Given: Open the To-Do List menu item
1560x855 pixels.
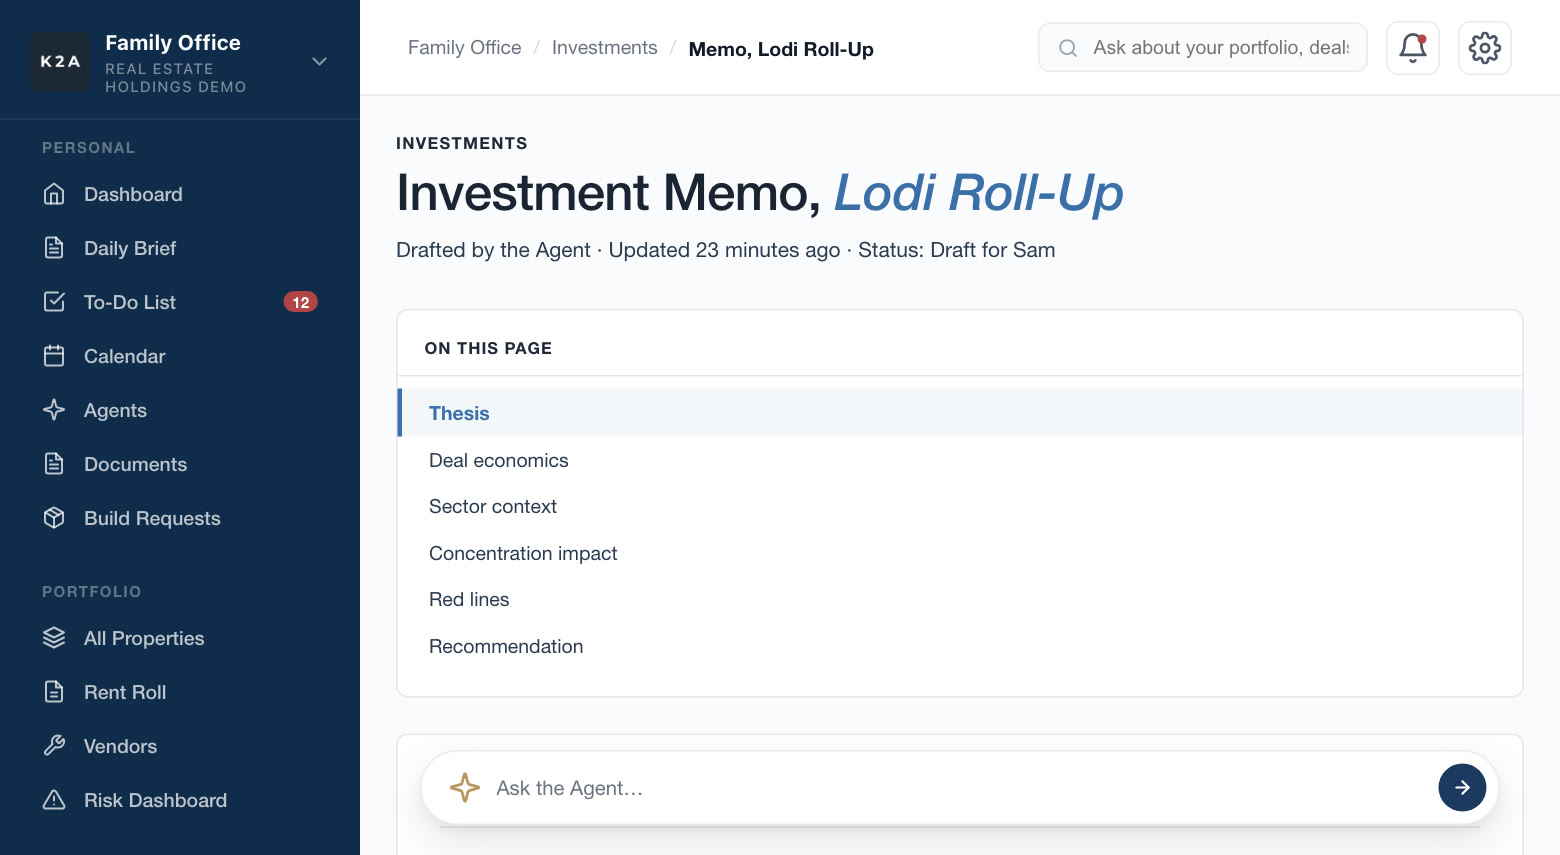Looking at the screenshot, I should [180, 302].
